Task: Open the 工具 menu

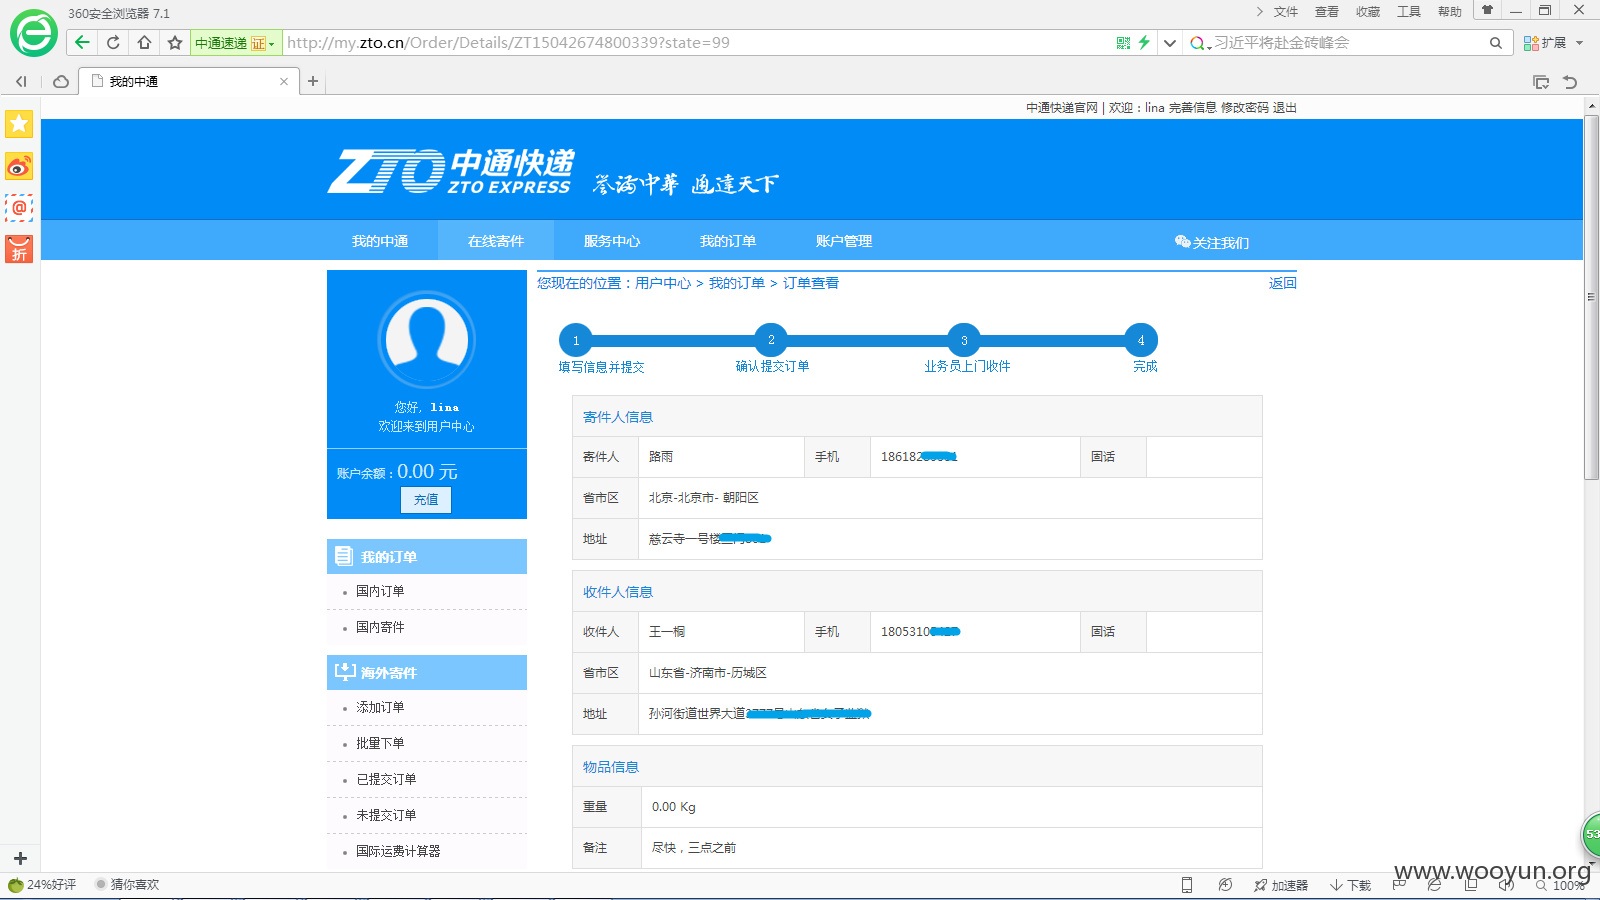Action: (x=1408, y=12)
